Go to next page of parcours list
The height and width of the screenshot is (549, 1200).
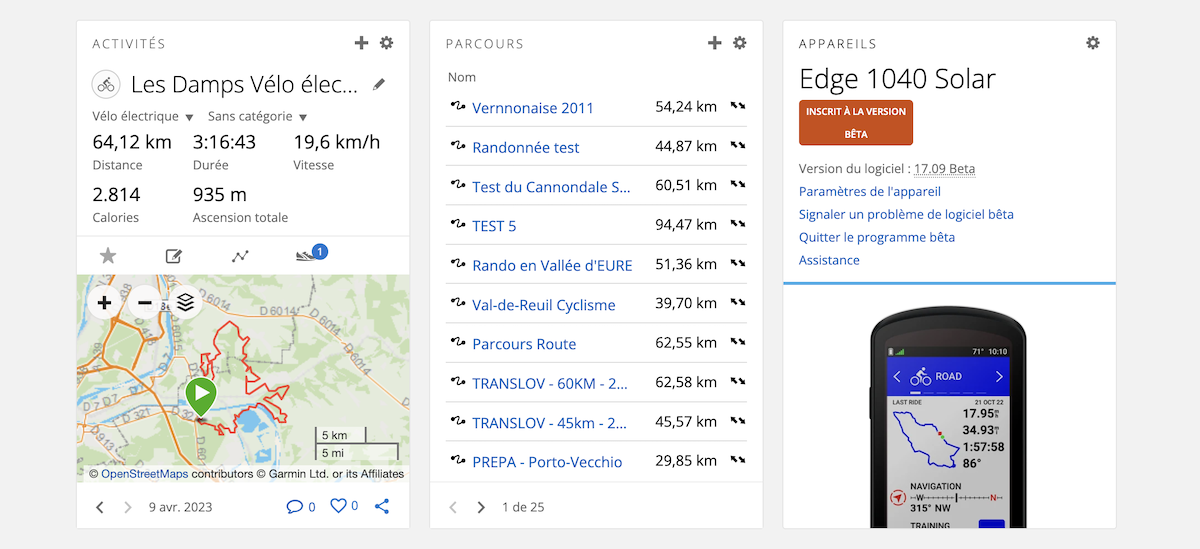[481, 508]
